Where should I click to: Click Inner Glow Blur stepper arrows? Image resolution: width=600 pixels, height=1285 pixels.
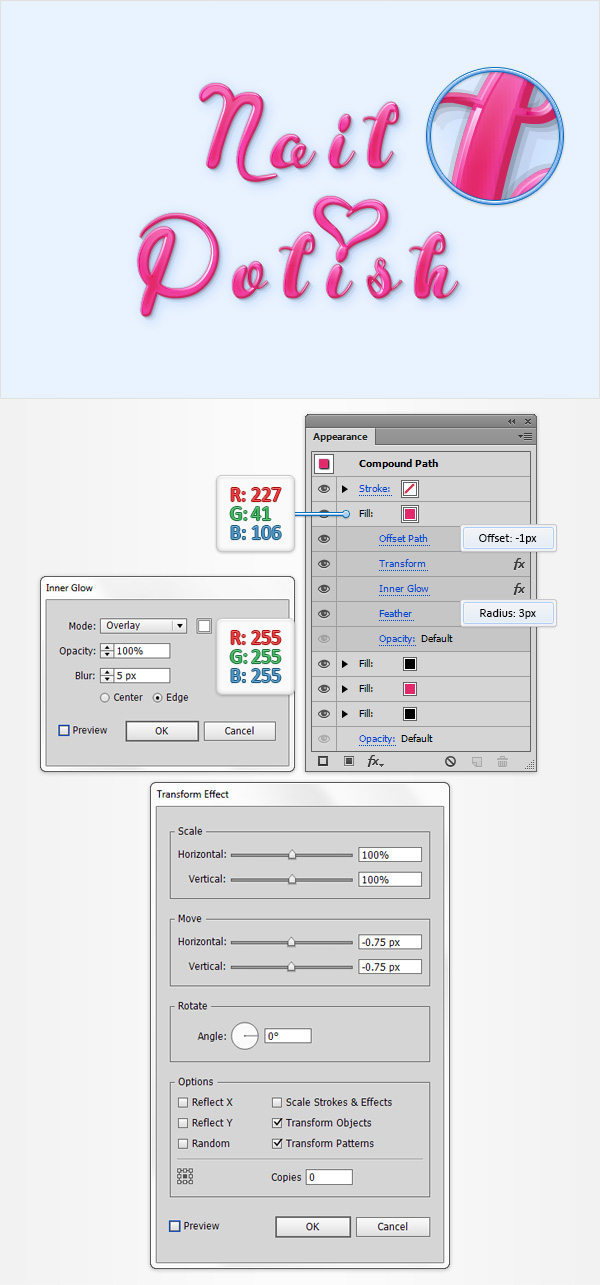[106, 676]
